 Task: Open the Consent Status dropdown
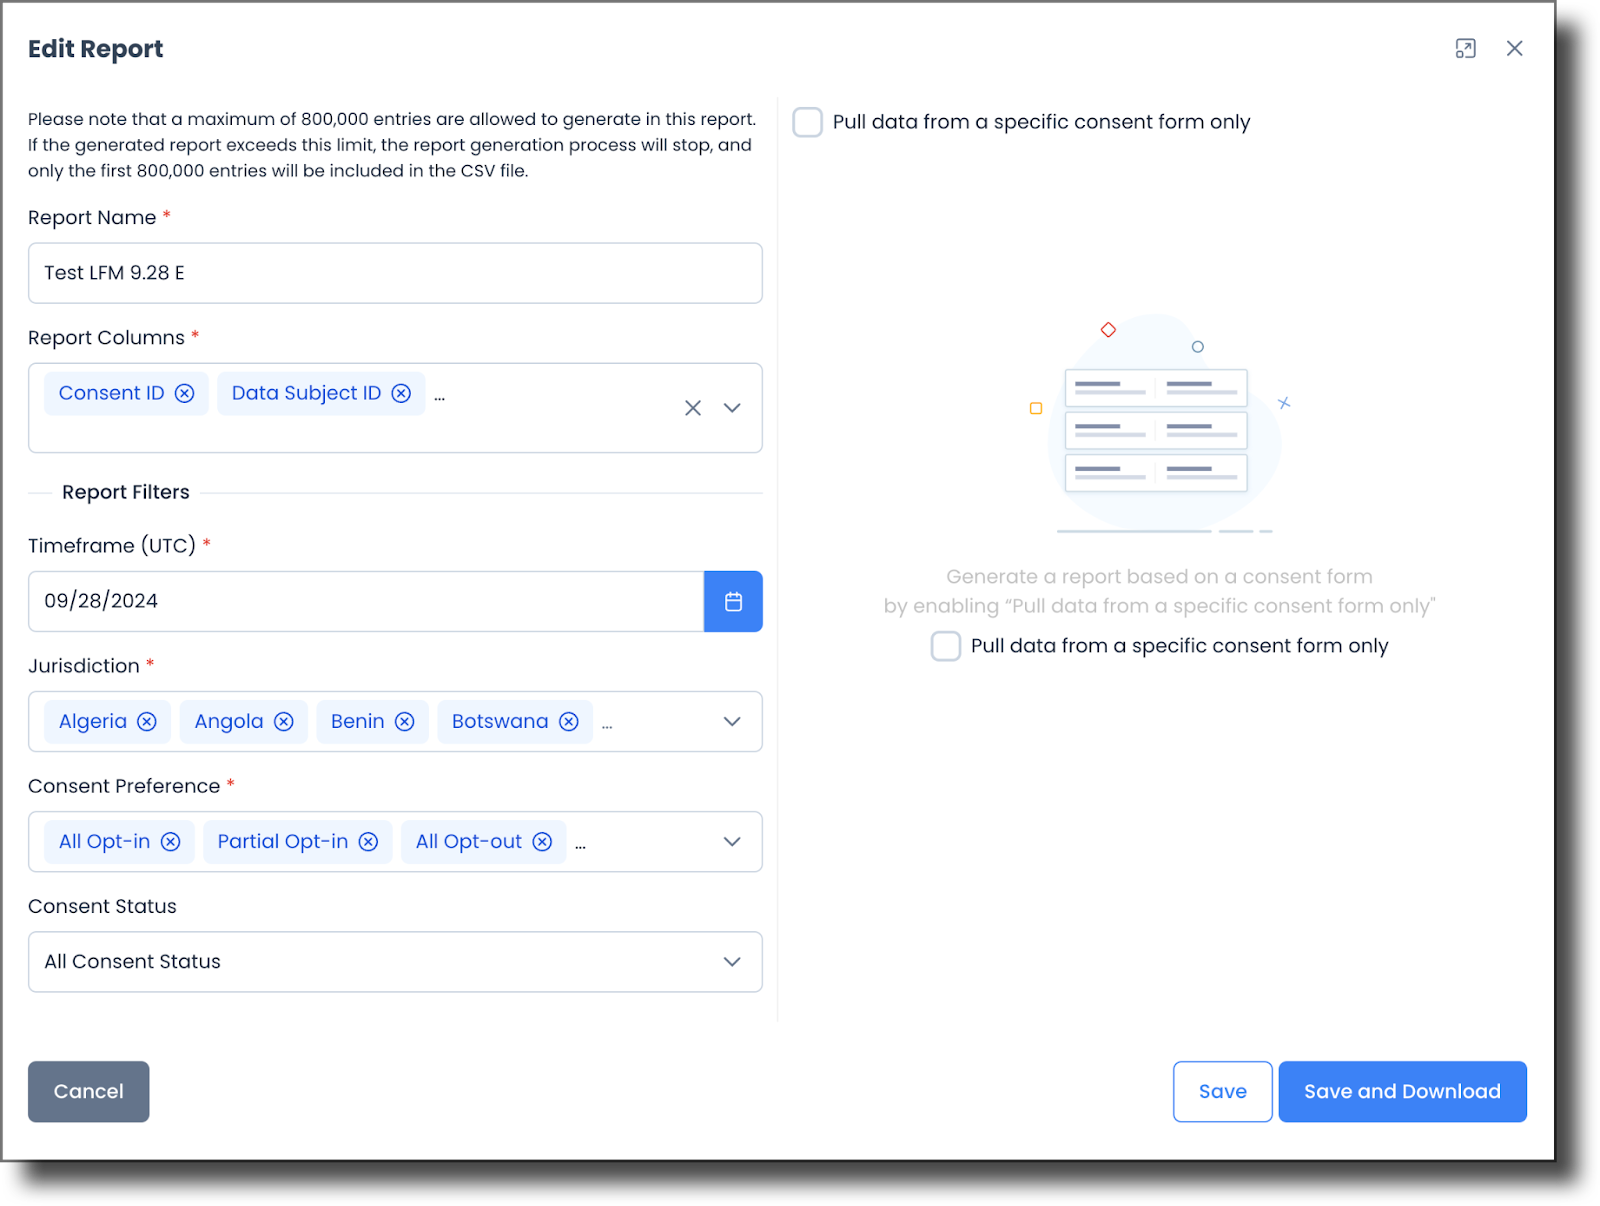(732, 961)
